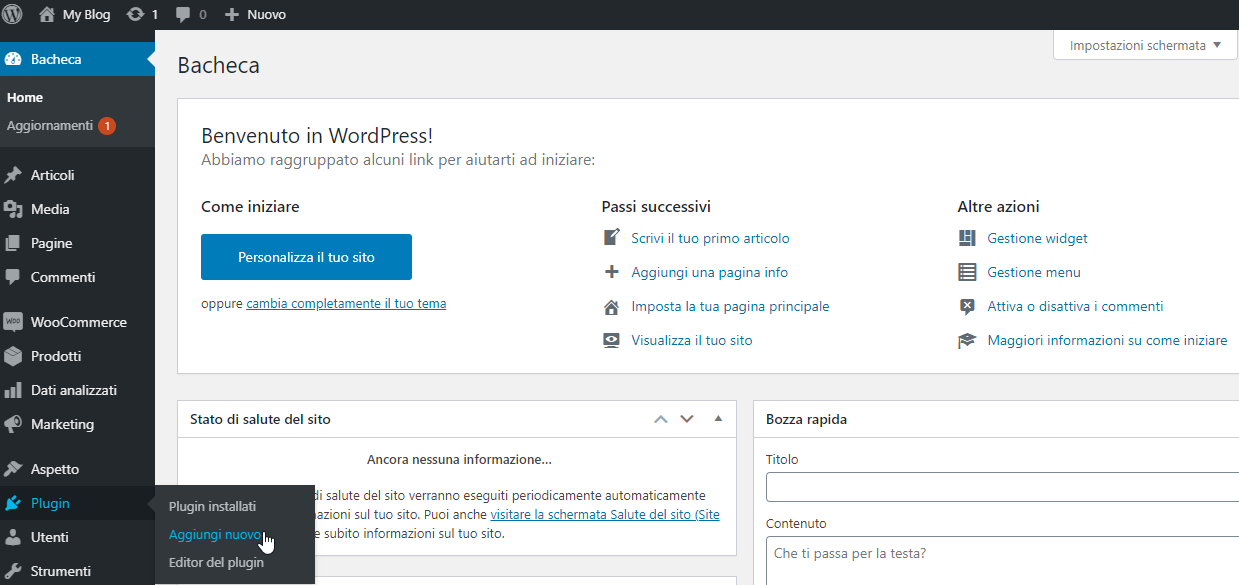Follow visitare la schermata Salute del sito link
Screen dimensions: 1239x585
click(605, 515)
